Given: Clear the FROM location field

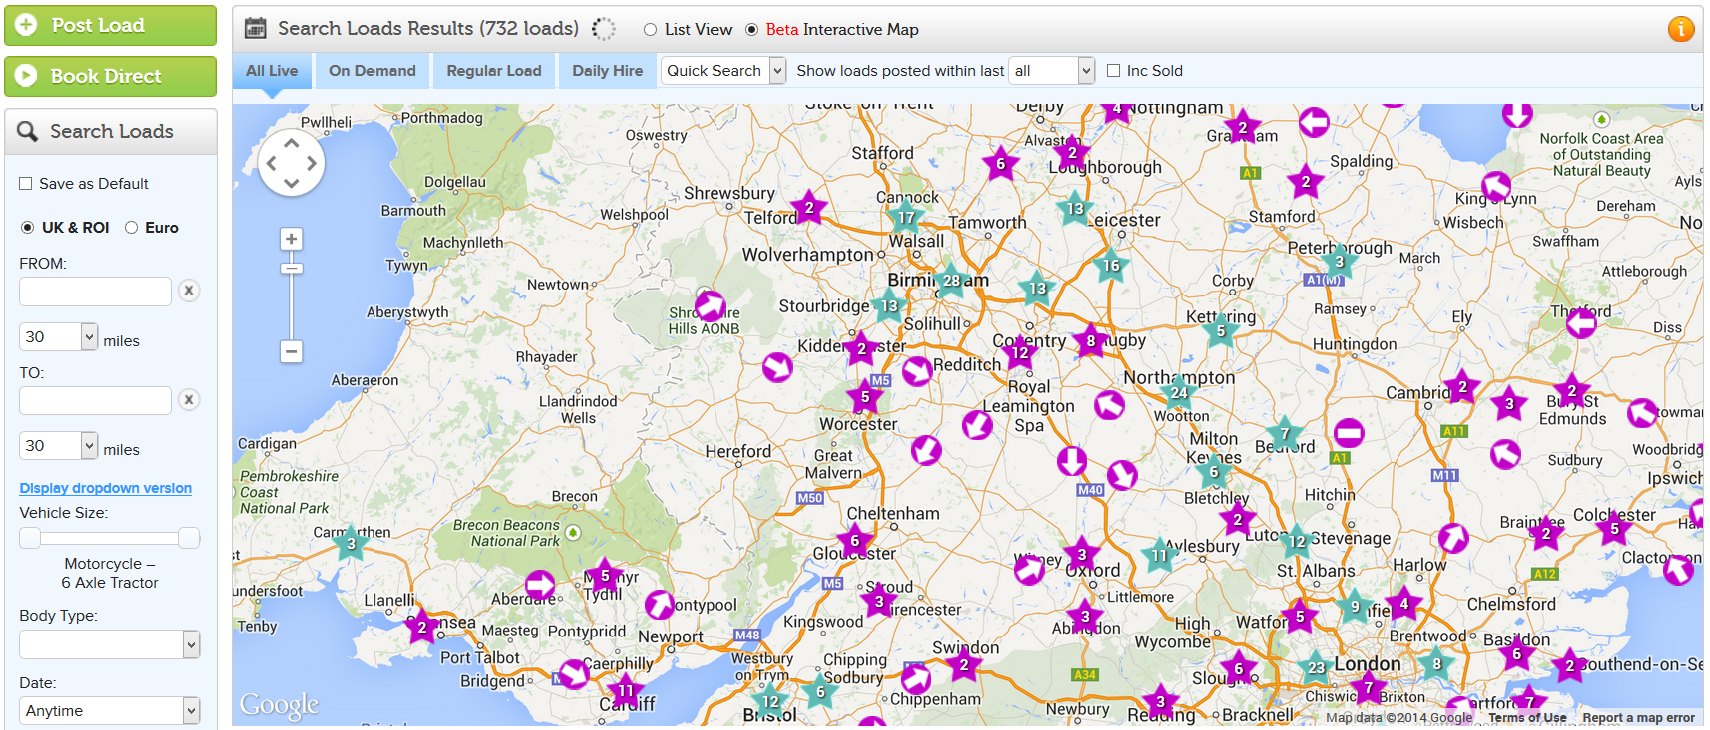Looking at the screenshot, I should (x=188, y=291).
